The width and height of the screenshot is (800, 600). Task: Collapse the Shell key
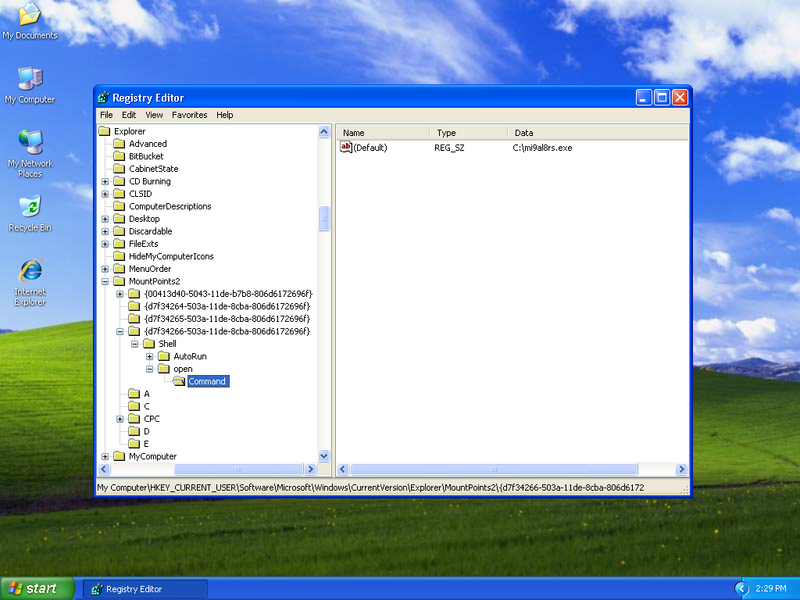(135, 344)
